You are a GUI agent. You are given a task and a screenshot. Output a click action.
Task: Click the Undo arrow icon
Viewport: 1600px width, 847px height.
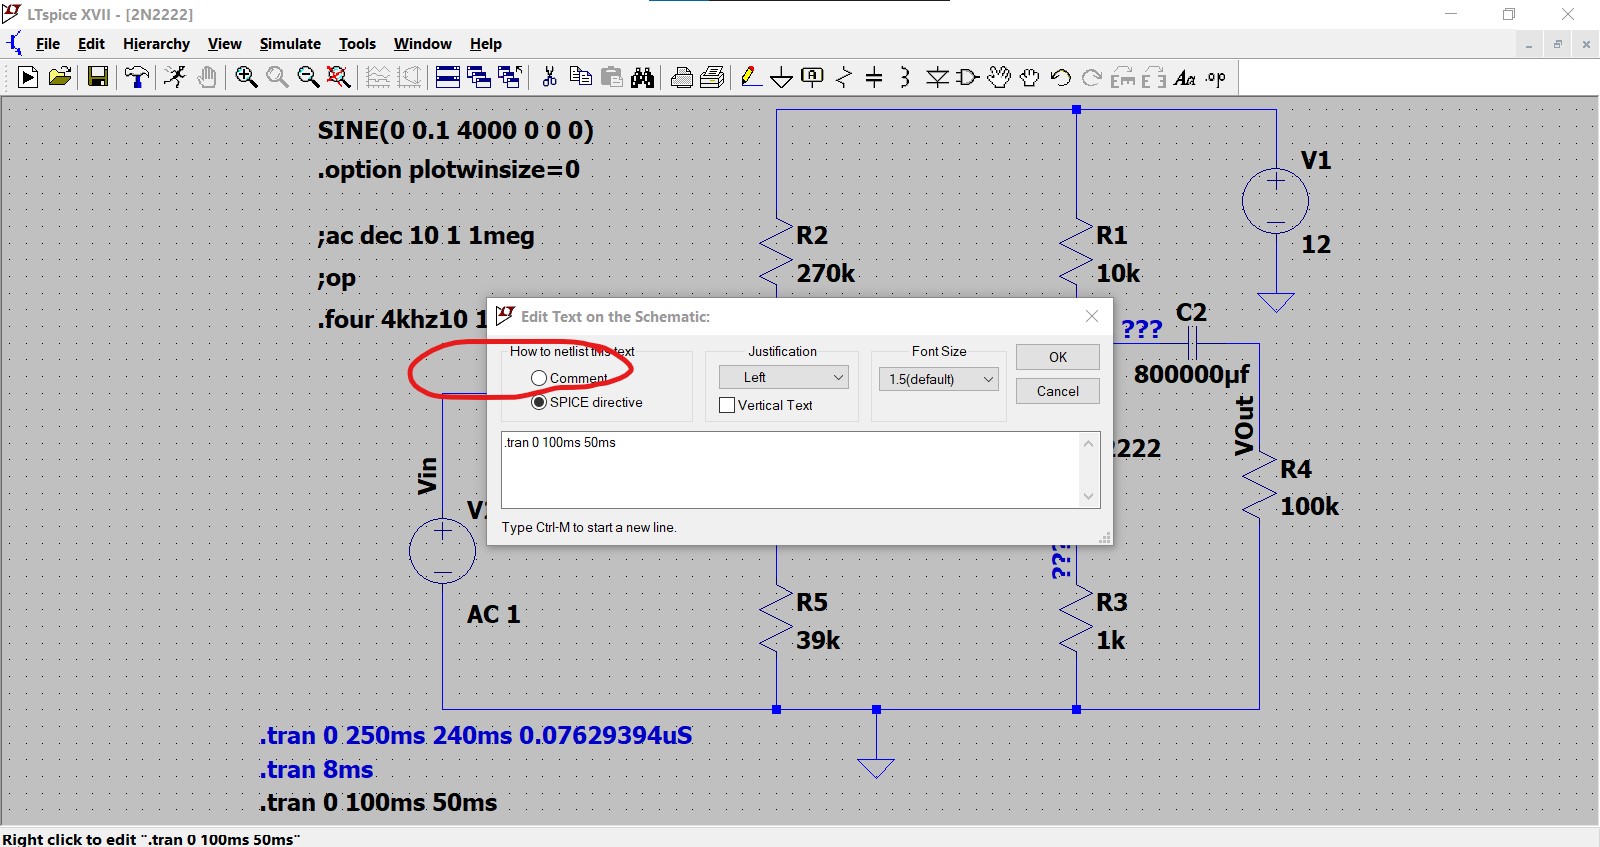click(x=1061, y=77)
